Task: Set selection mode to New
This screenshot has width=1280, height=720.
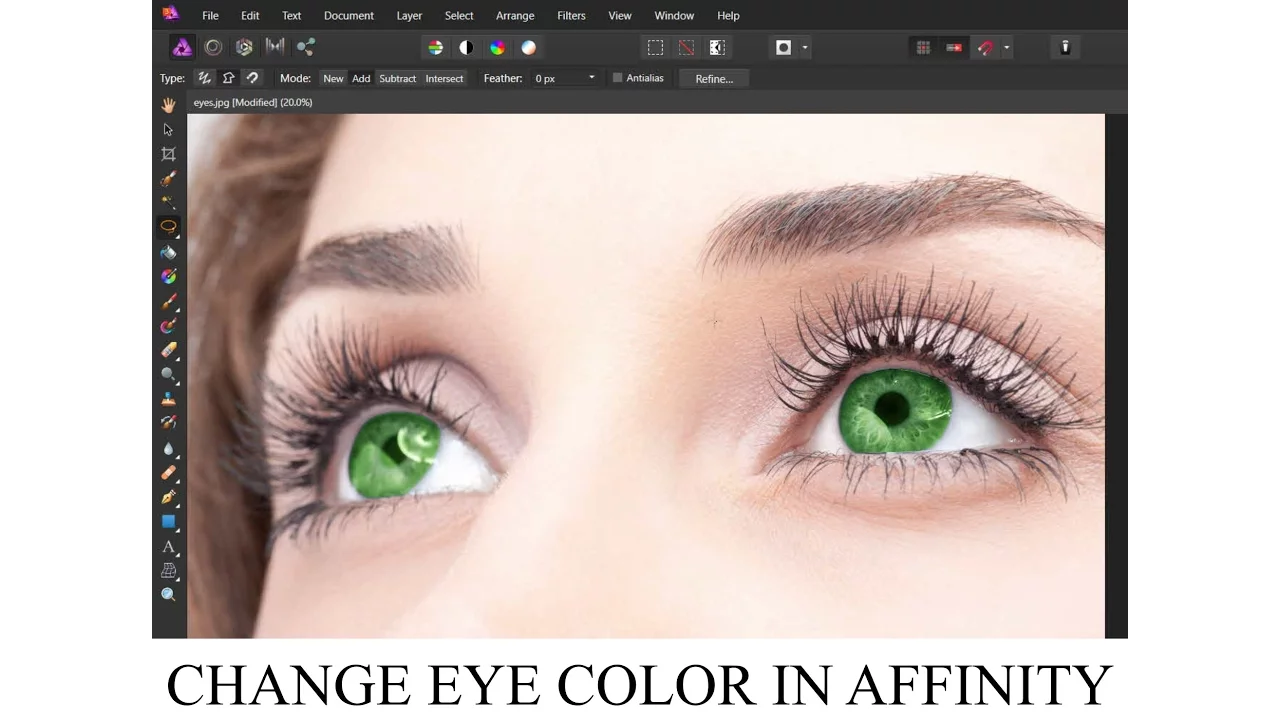Action: click(x=333, y=78)
